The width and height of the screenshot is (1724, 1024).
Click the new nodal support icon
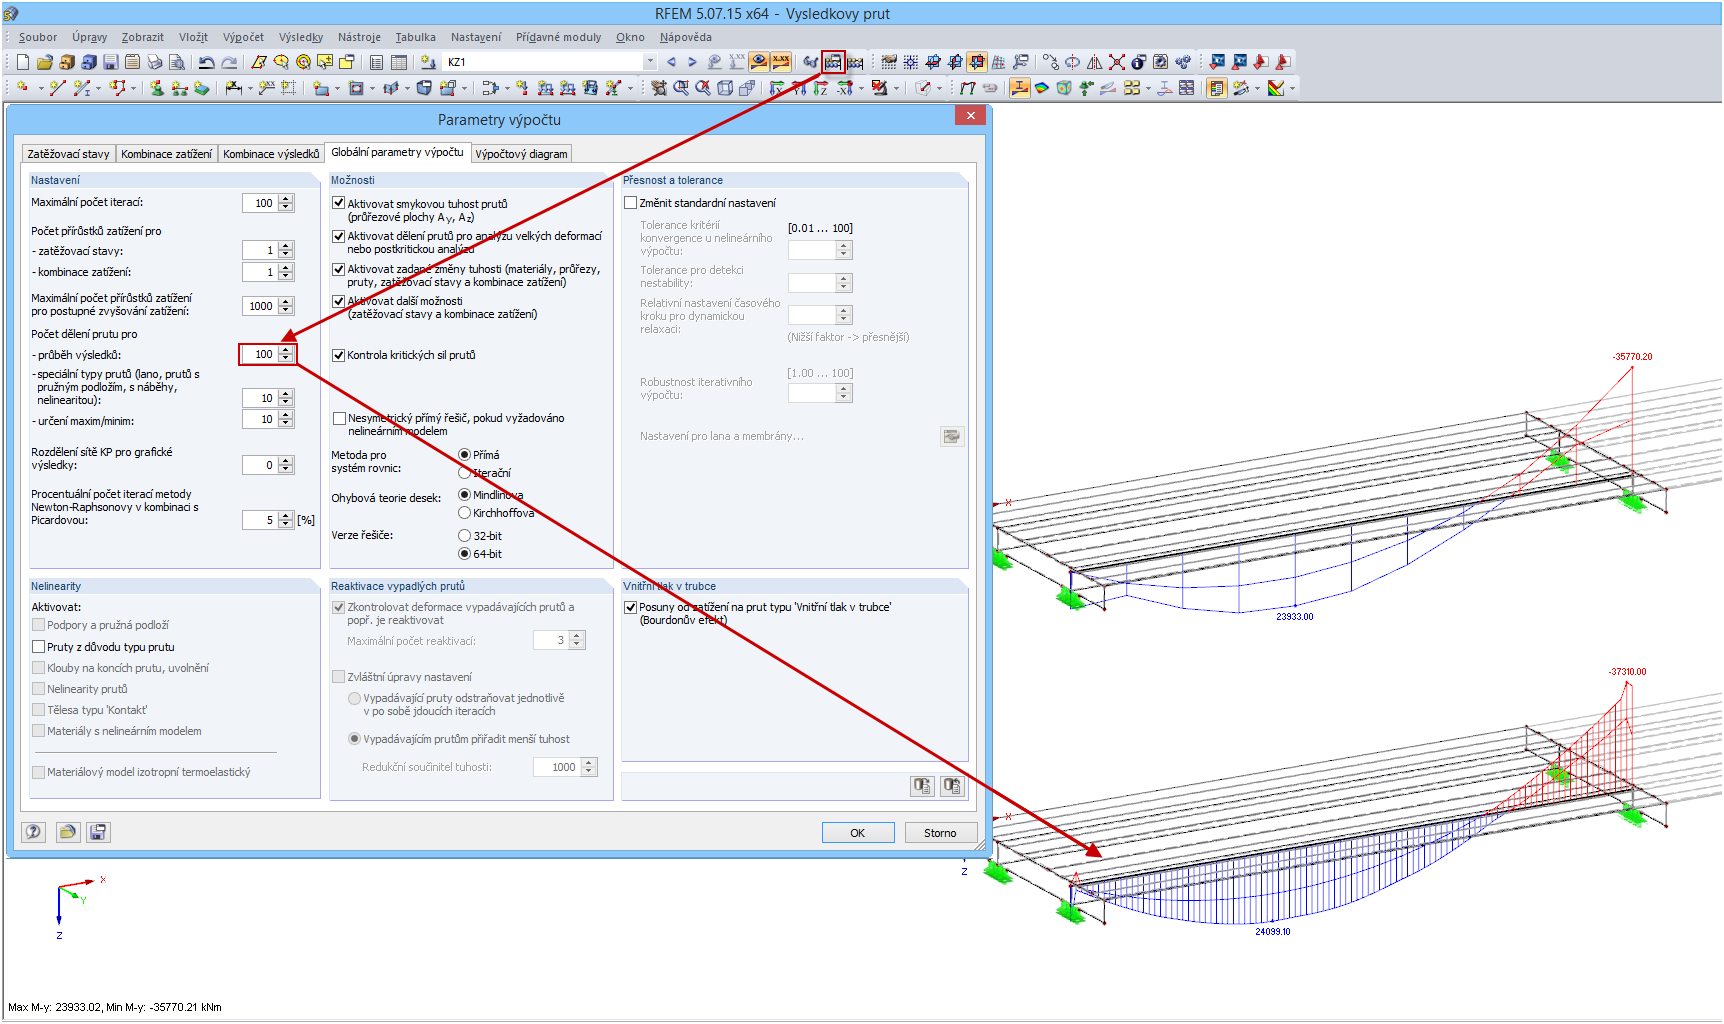pyautogui.click(x=157, y=88)
